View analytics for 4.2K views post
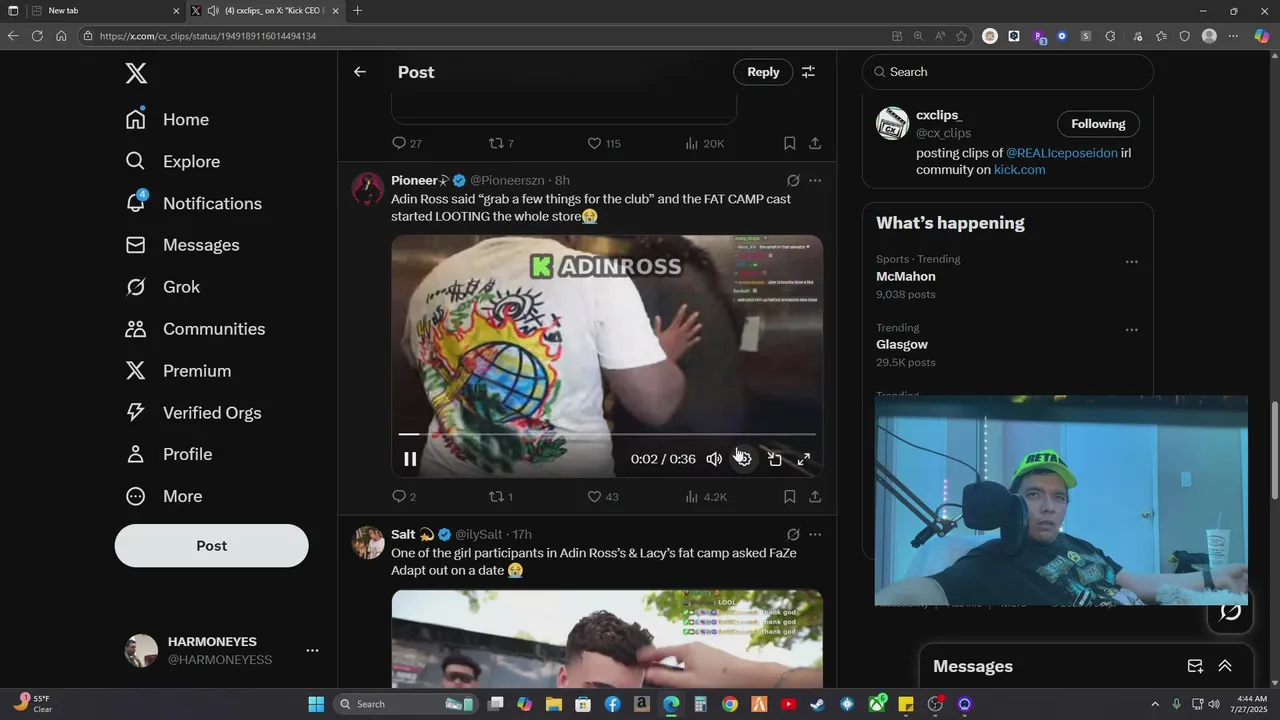 tap(706, 496)
